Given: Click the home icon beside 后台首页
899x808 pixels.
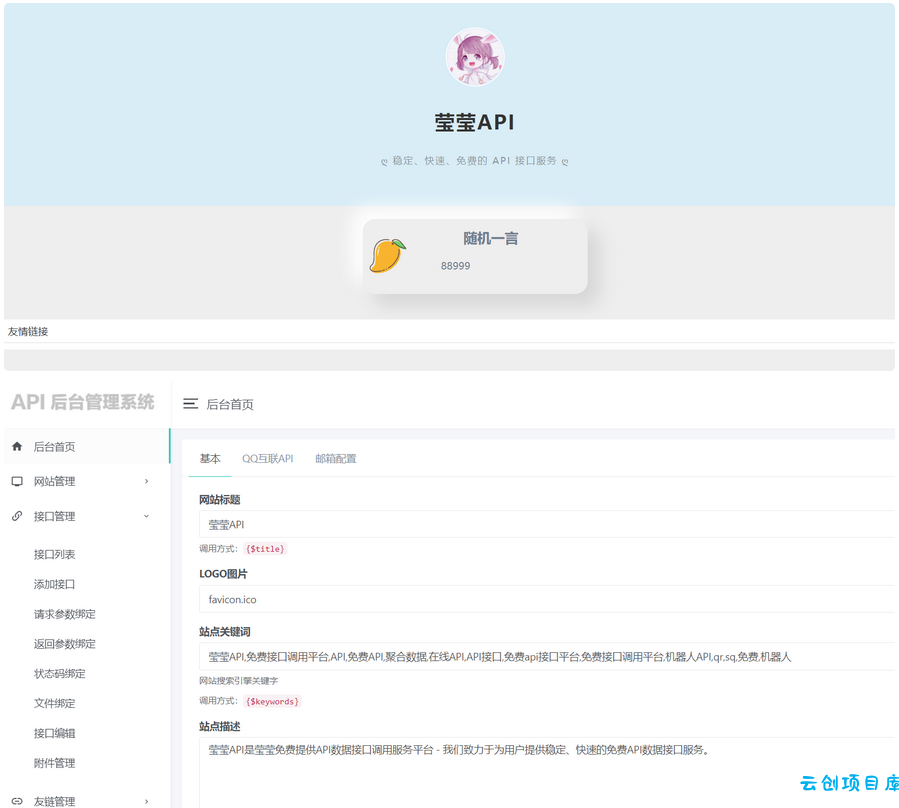Looking at the screenshot, I should [17, 446].
